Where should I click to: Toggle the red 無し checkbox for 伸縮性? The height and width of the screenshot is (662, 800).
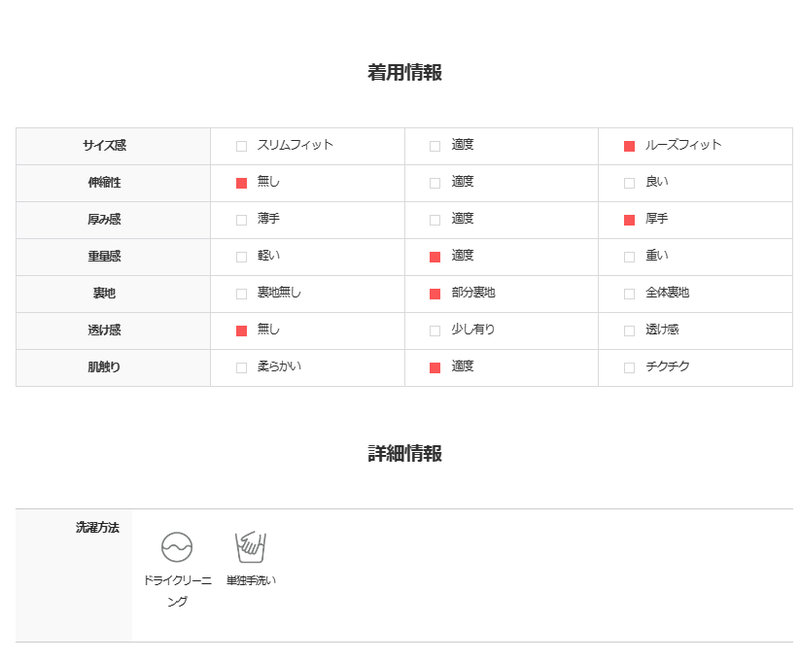tap(241, 183)
